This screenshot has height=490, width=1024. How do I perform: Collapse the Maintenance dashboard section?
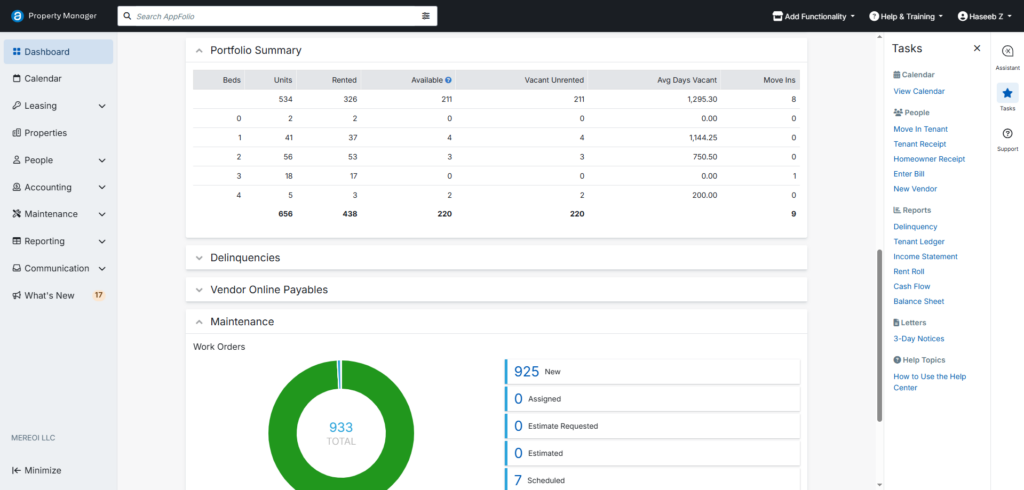199,322
